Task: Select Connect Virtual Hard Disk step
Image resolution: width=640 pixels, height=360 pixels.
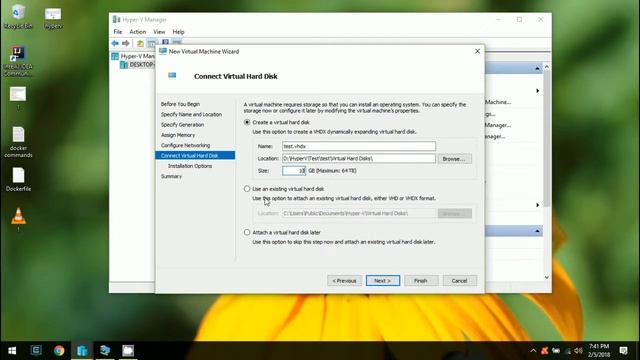Action: coord(195,156)
